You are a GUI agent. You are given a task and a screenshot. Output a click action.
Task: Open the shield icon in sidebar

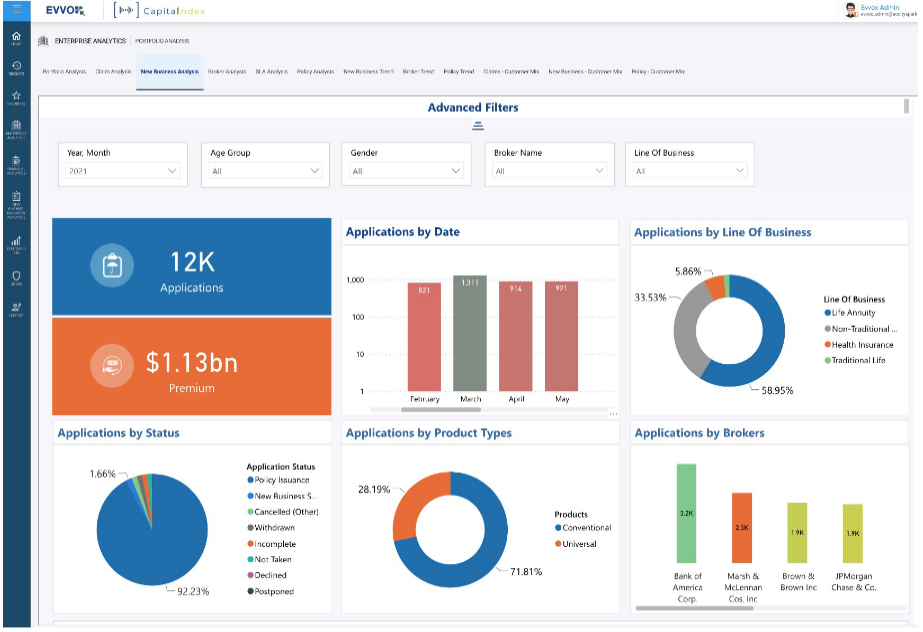click(x=15, y=277)
